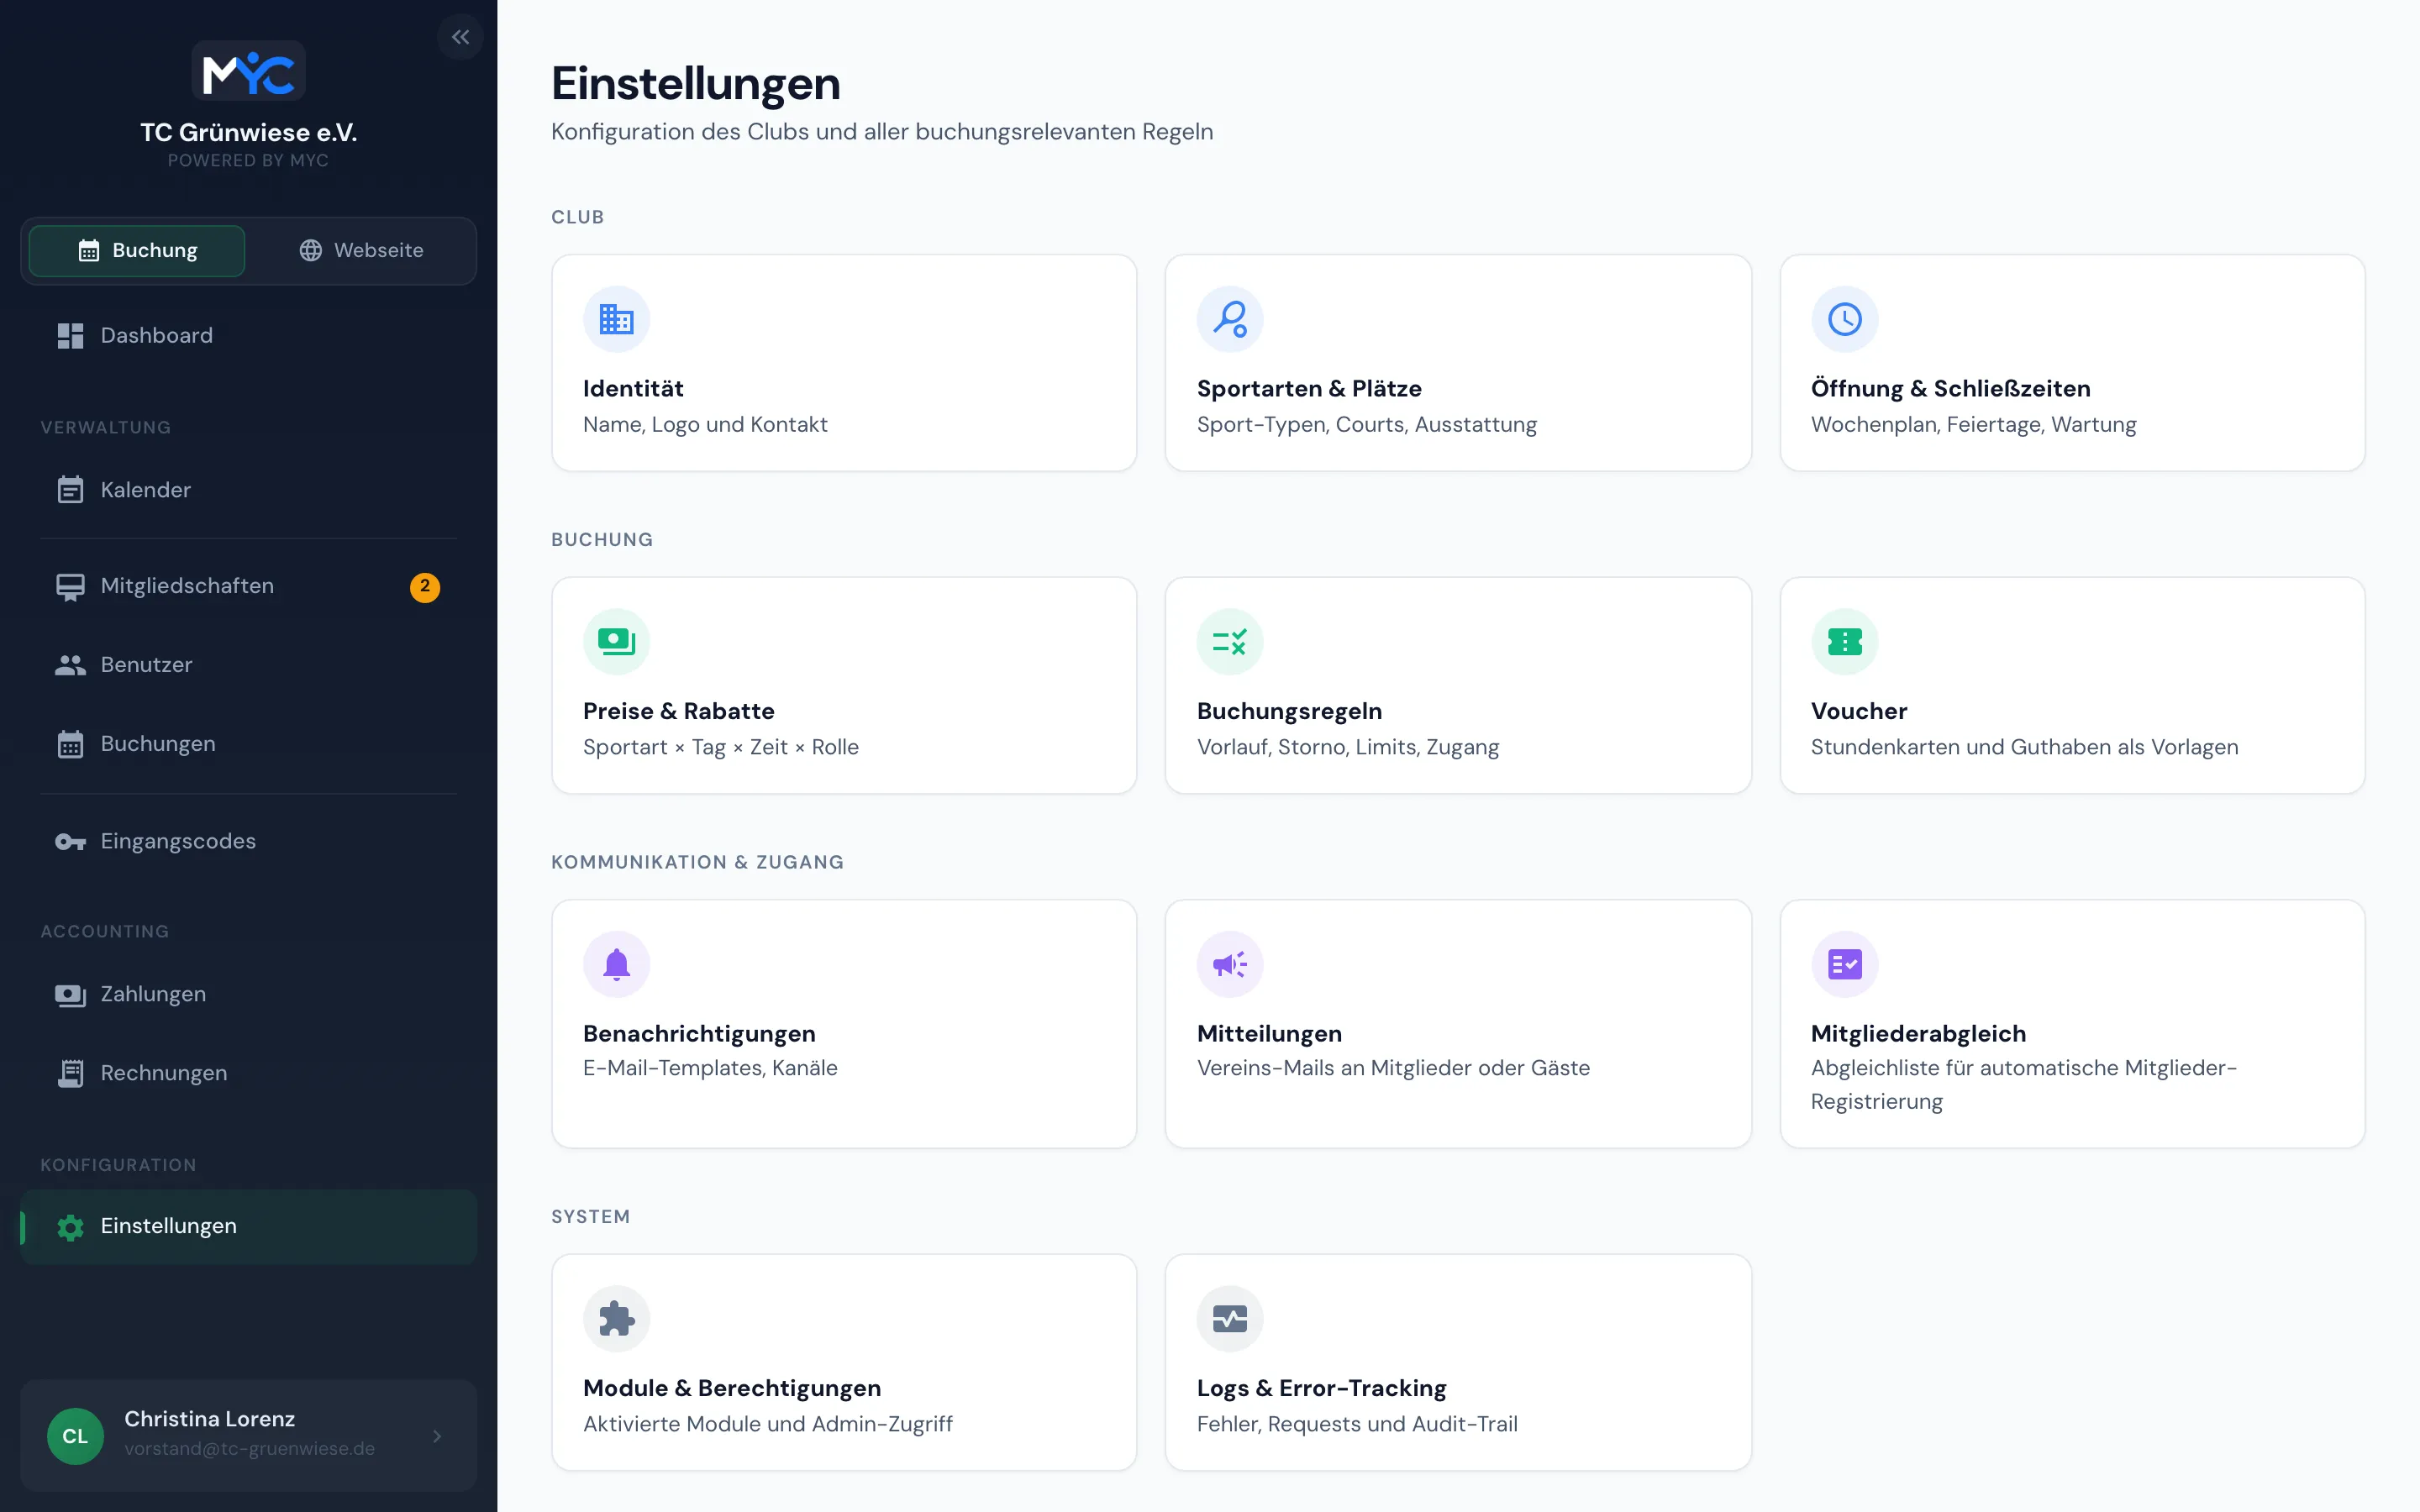Collapse the sidebar with the double-chevron button

460,37
